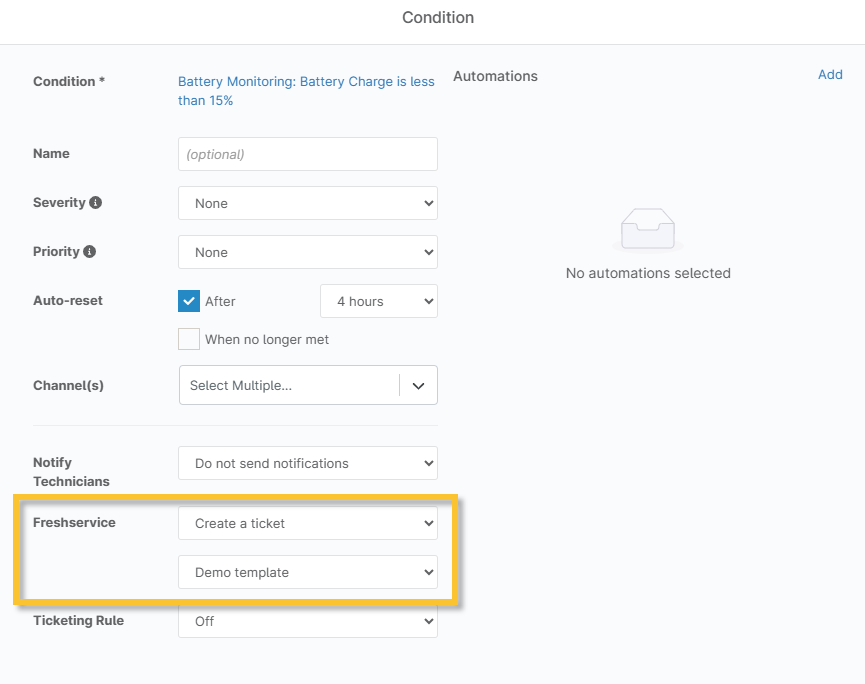Image resolution: width=865 pixels, height=684 pixels.
Task: Open the 'Demo template' dropdown
Action: [307, 572]
